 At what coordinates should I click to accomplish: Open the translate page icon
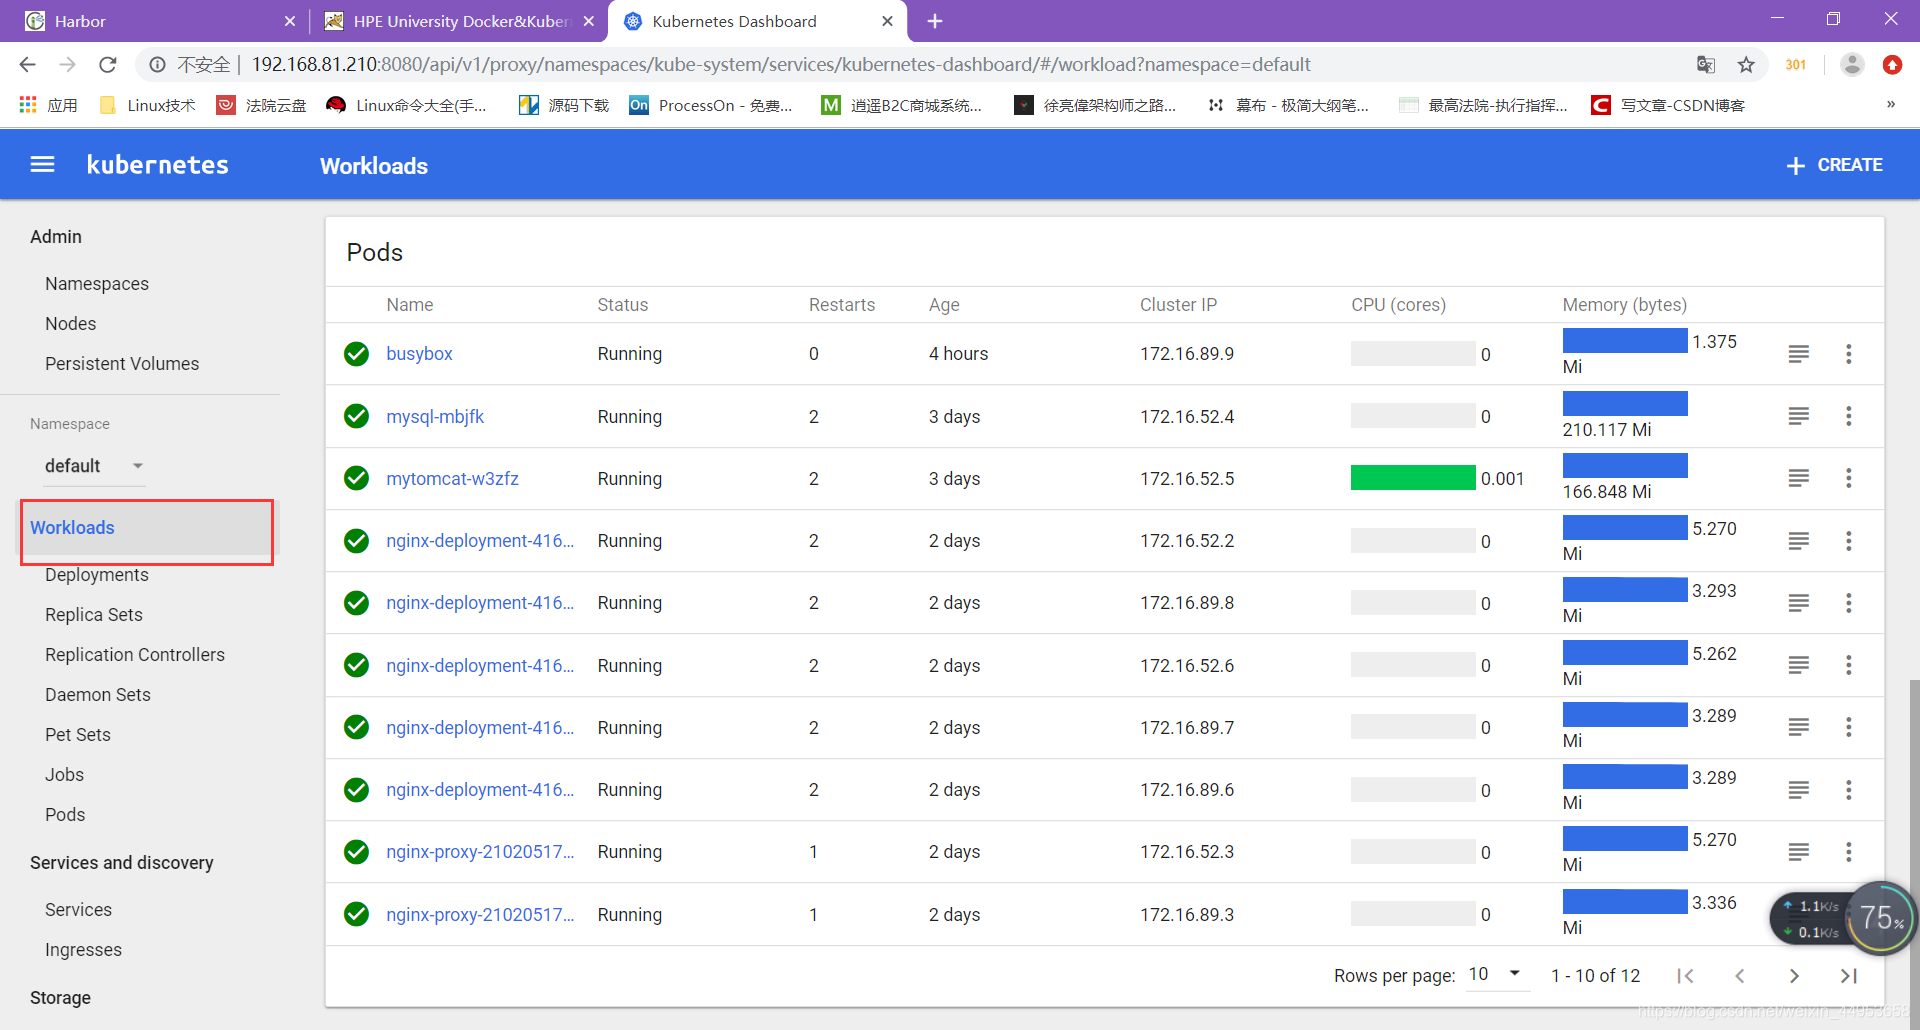click(1706, 65)
